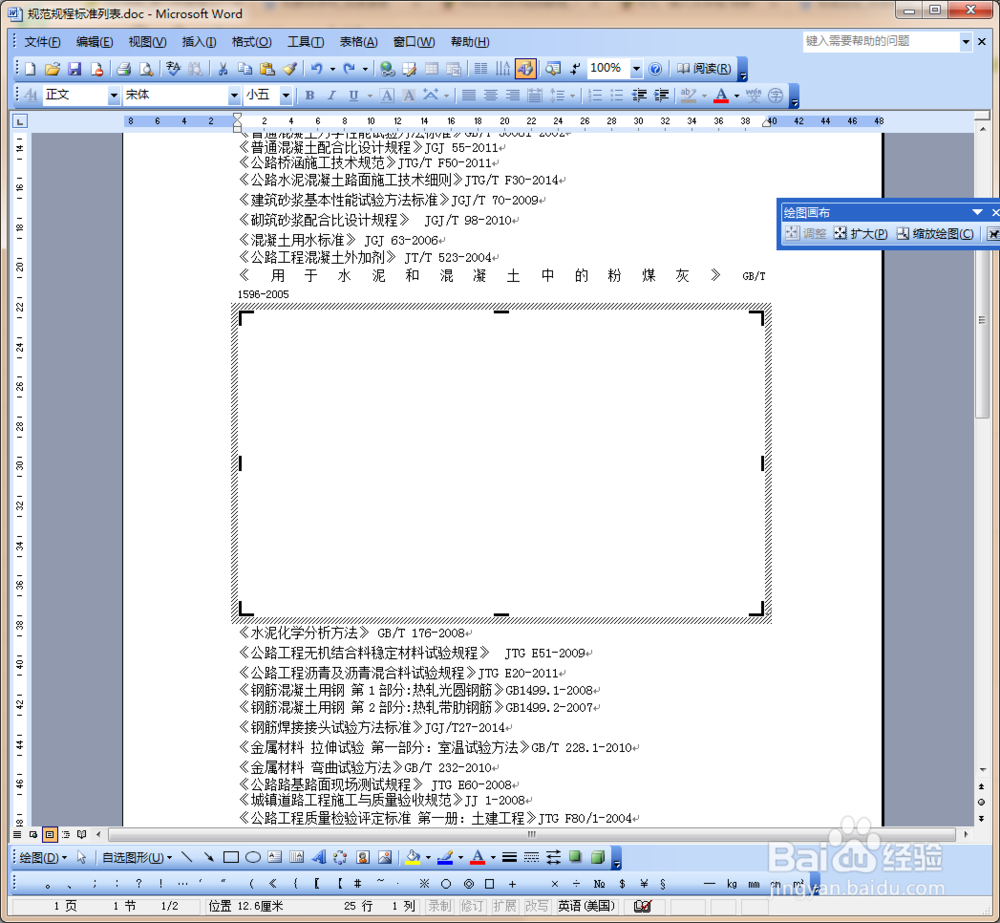Toggle italic formatting
The width and height of the screenshot is (1000, 923).
330,96
